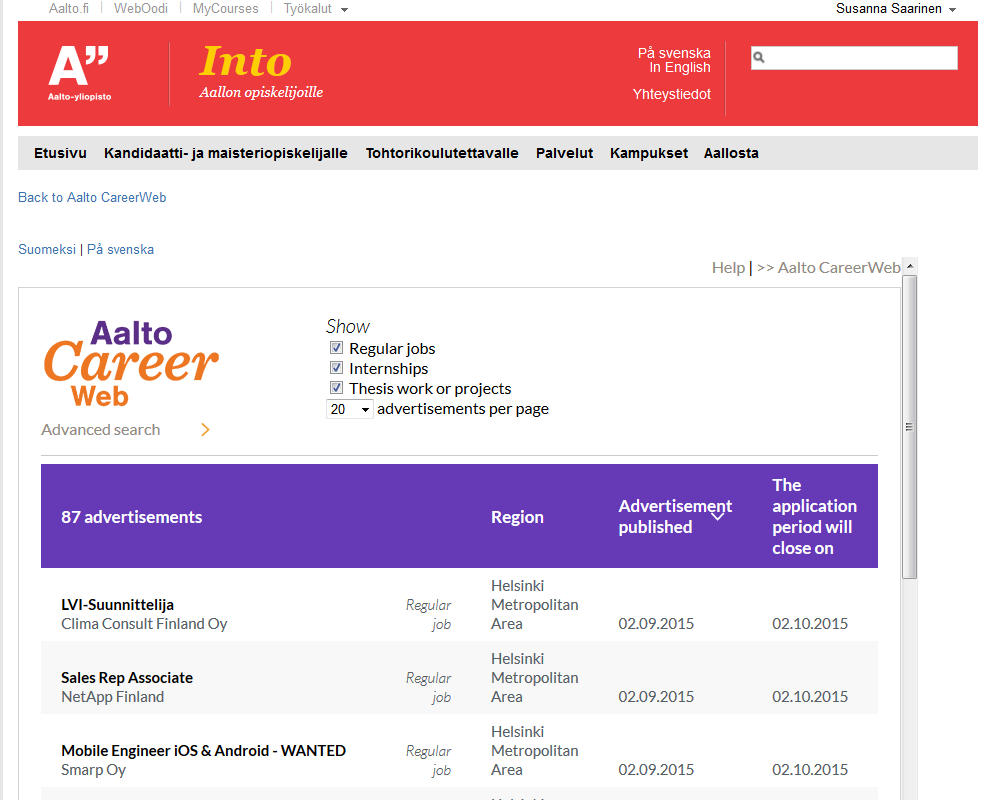Click the Aalto.fi link
The image size is (990, 800).
tap(69, 9)
